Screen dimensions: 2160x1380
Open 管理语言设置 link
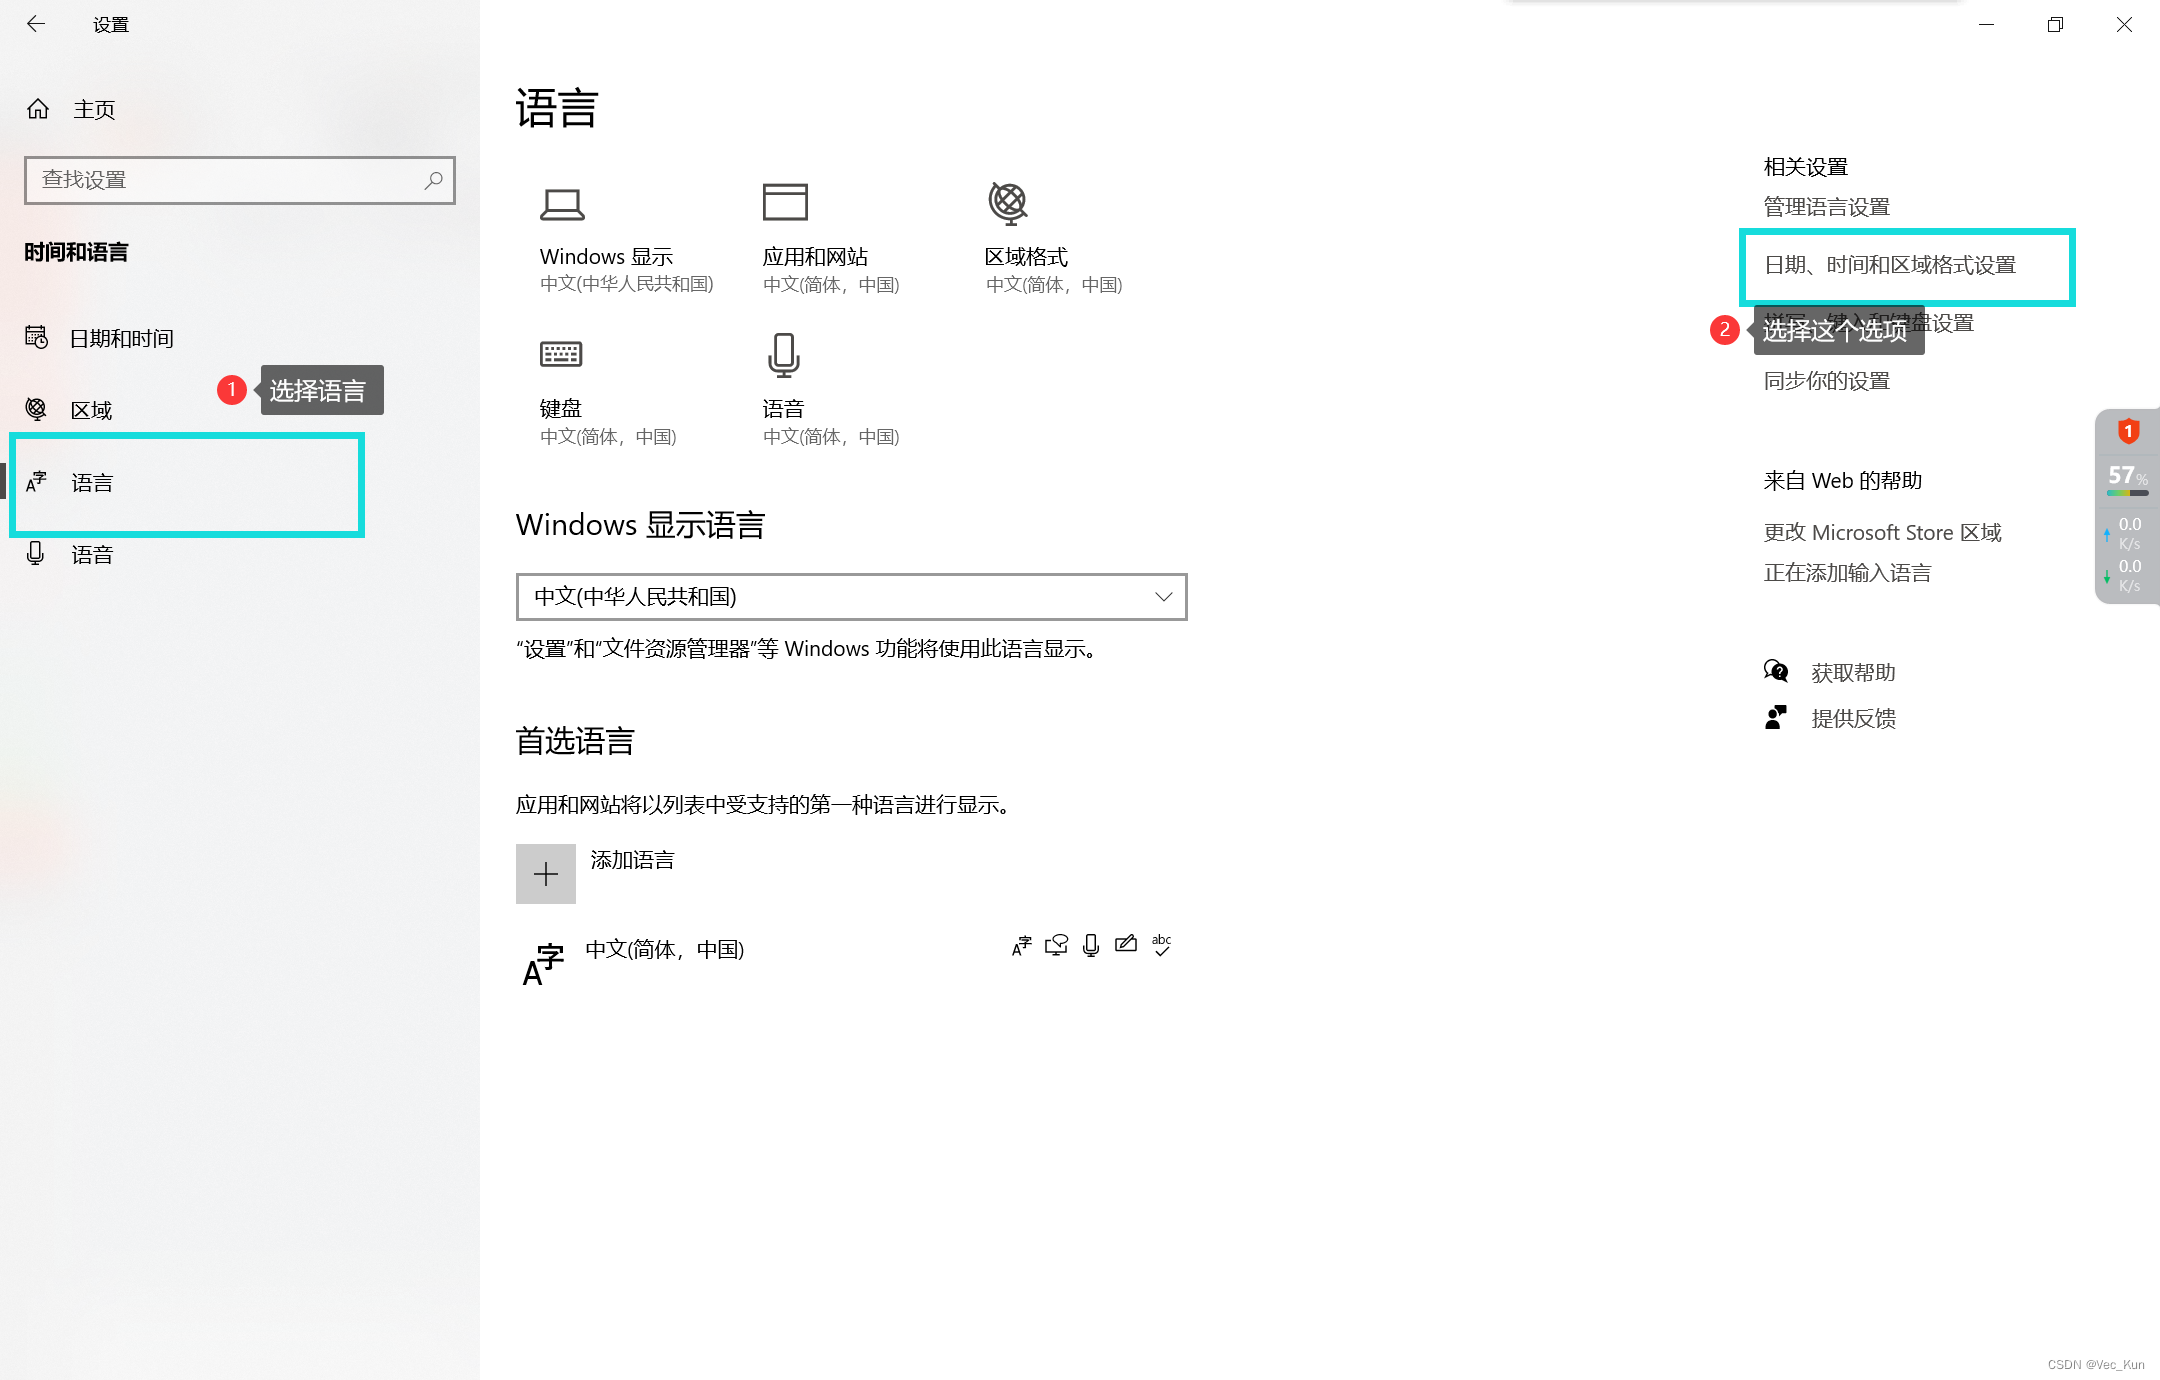tap(1826, 207)
